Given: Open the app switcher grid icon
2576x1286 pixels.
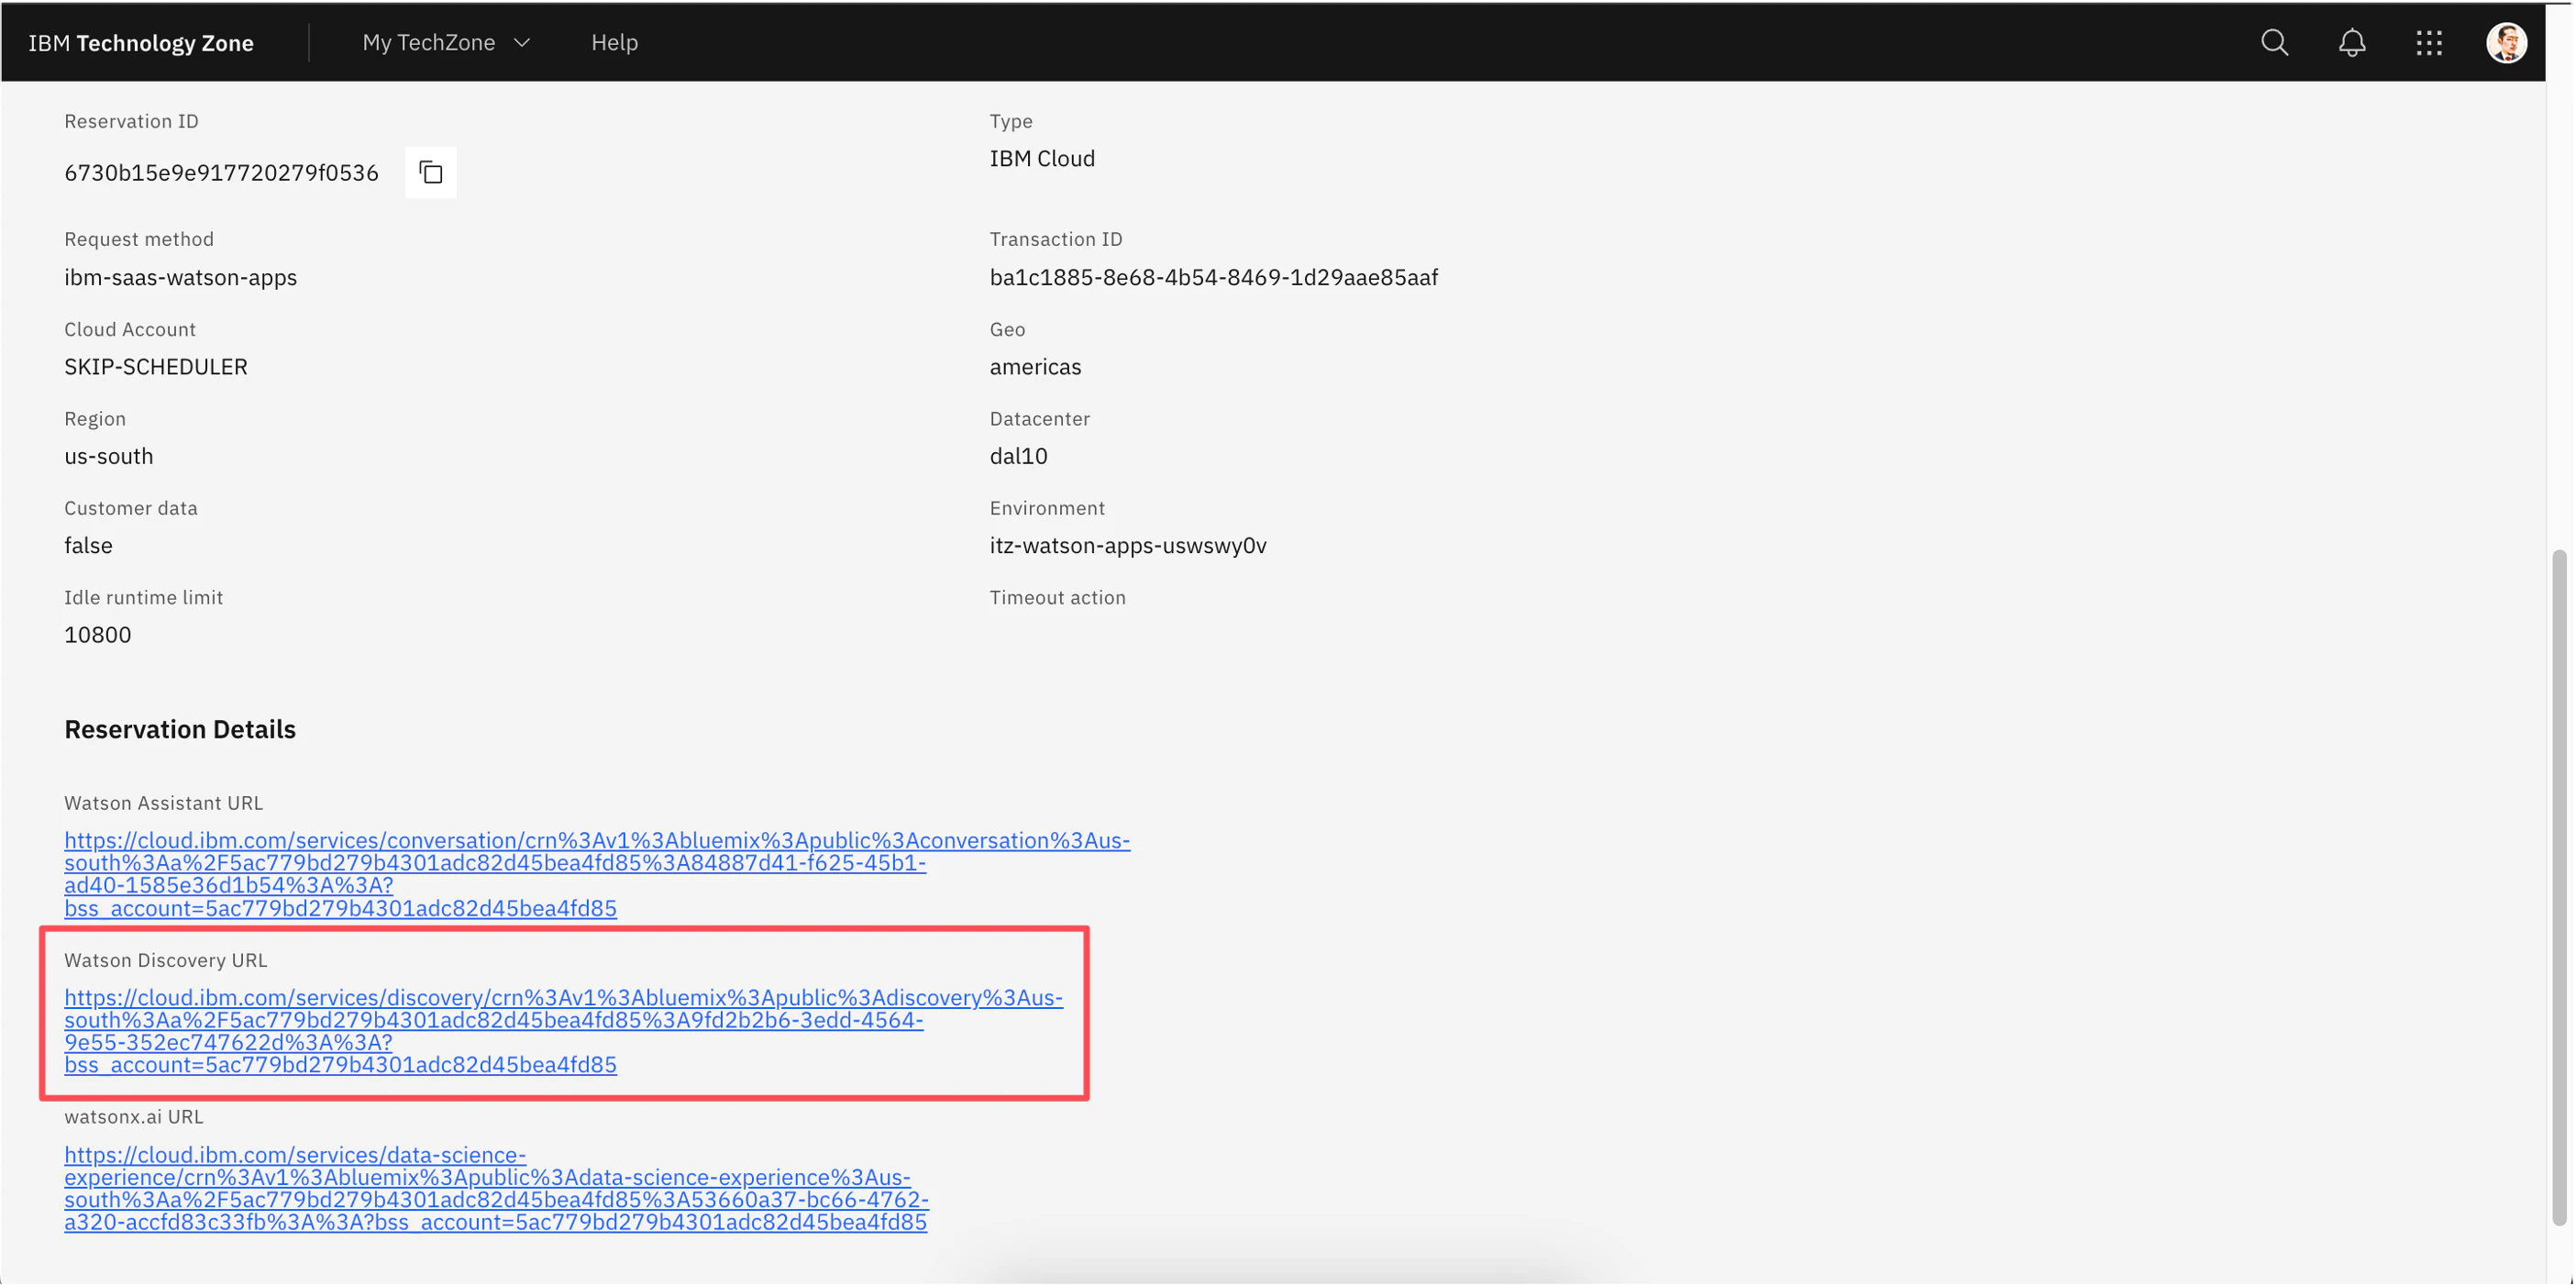Looking at the screenshot, I should (x=2429, y=42).
